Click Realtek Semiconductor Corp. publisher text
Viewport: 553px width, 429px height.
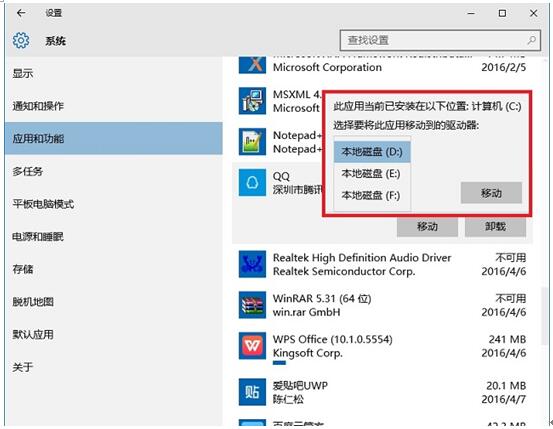click(x=344, y=271)
